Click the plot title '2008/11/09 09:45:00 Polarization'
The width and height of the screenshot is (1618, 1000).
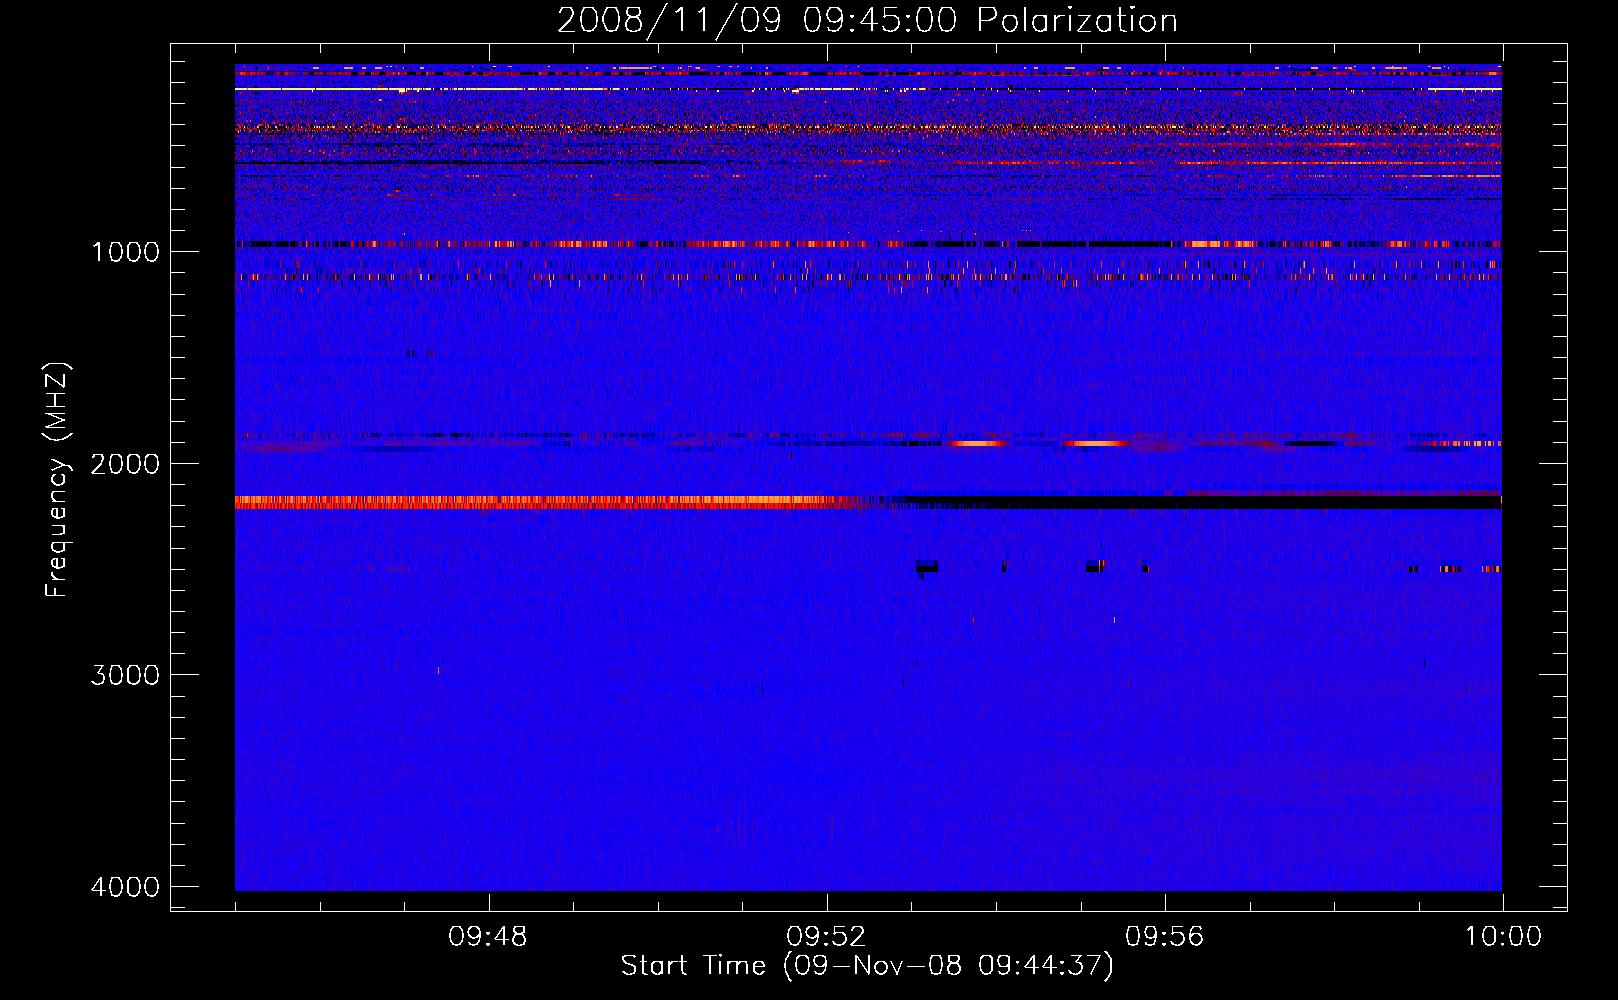click(867, 21)
